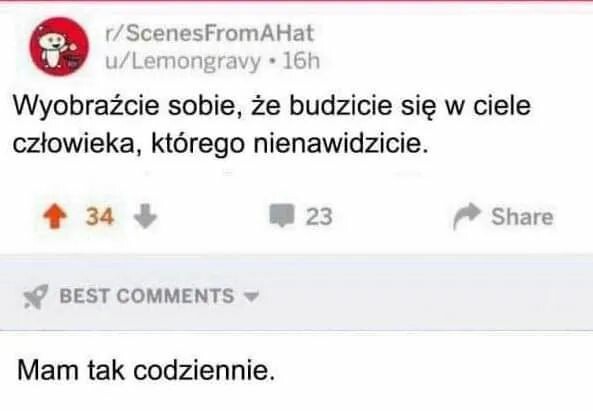Click the word 'codziennie' in the comment
The image size is (593, 411).
tap(203, 370)
